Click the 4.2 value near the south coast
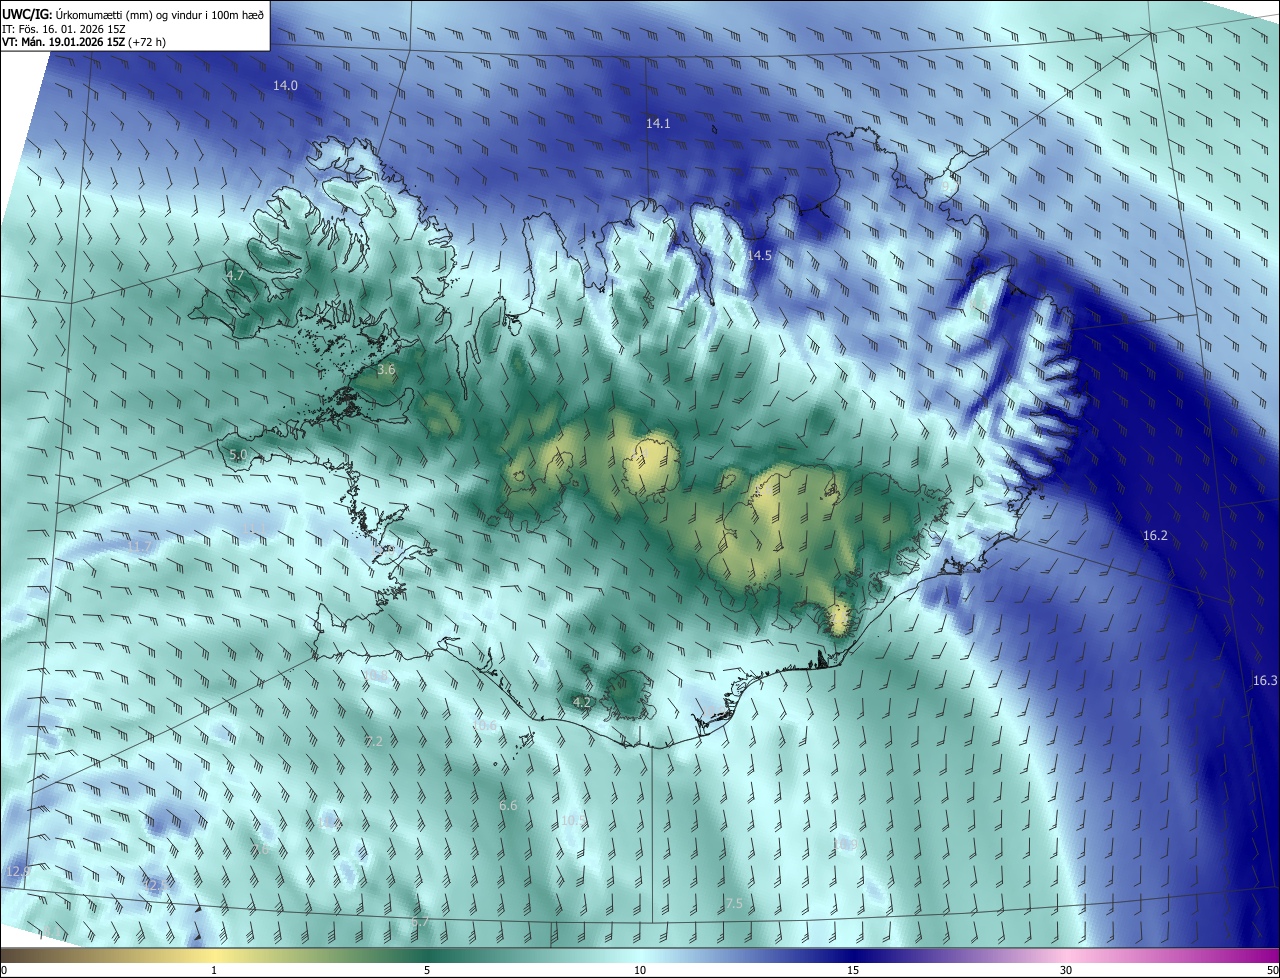Viewport: 1280px width, 978px height. coord(582,703)
